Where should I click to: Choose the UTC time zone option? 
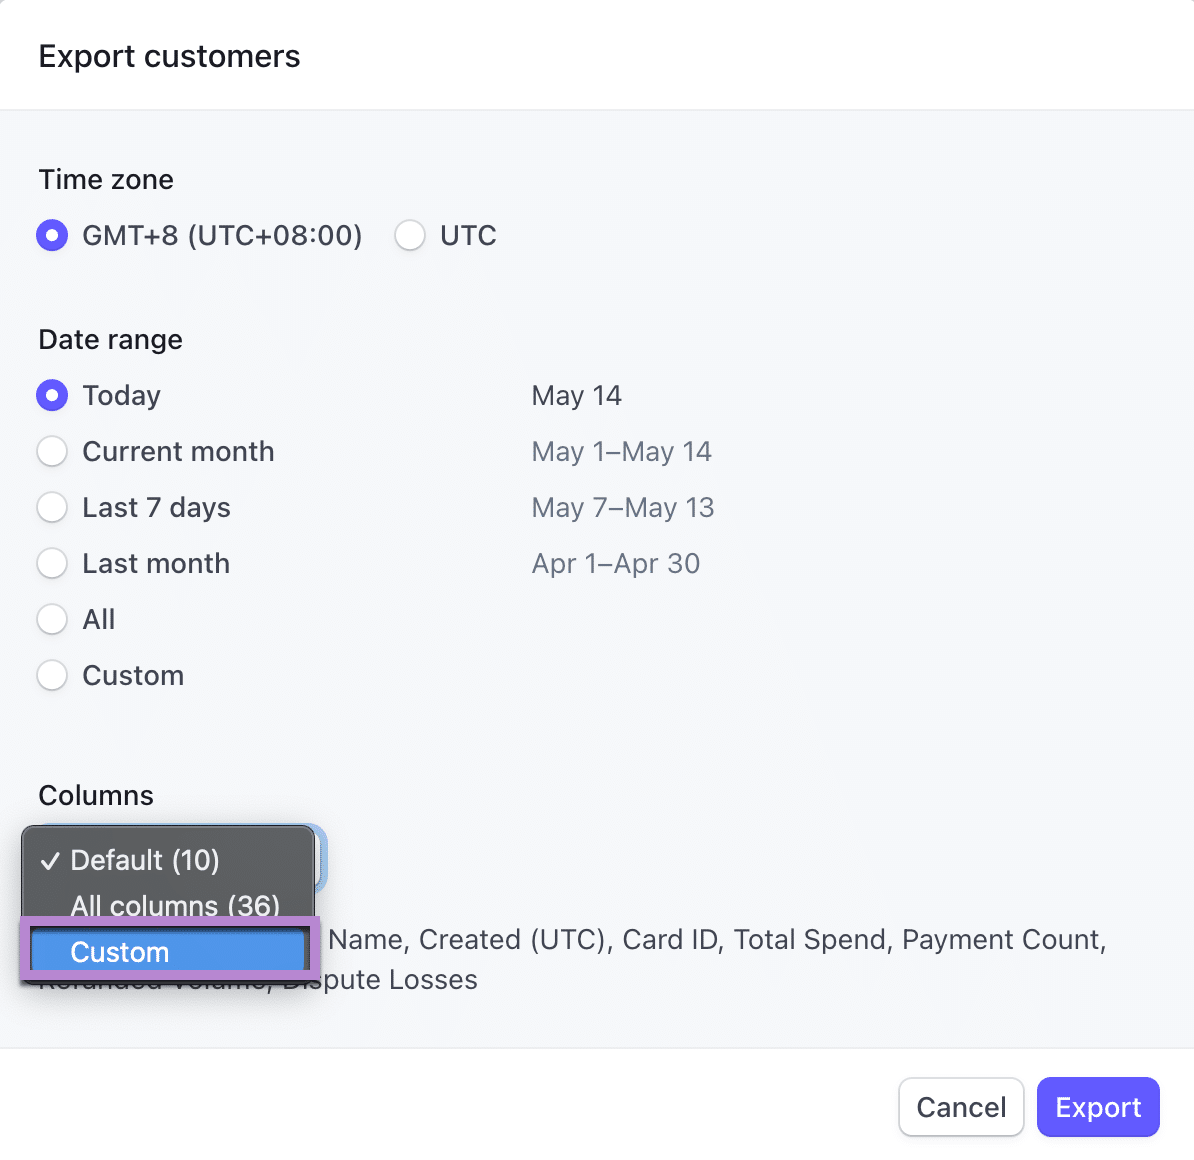click(410, 236)
